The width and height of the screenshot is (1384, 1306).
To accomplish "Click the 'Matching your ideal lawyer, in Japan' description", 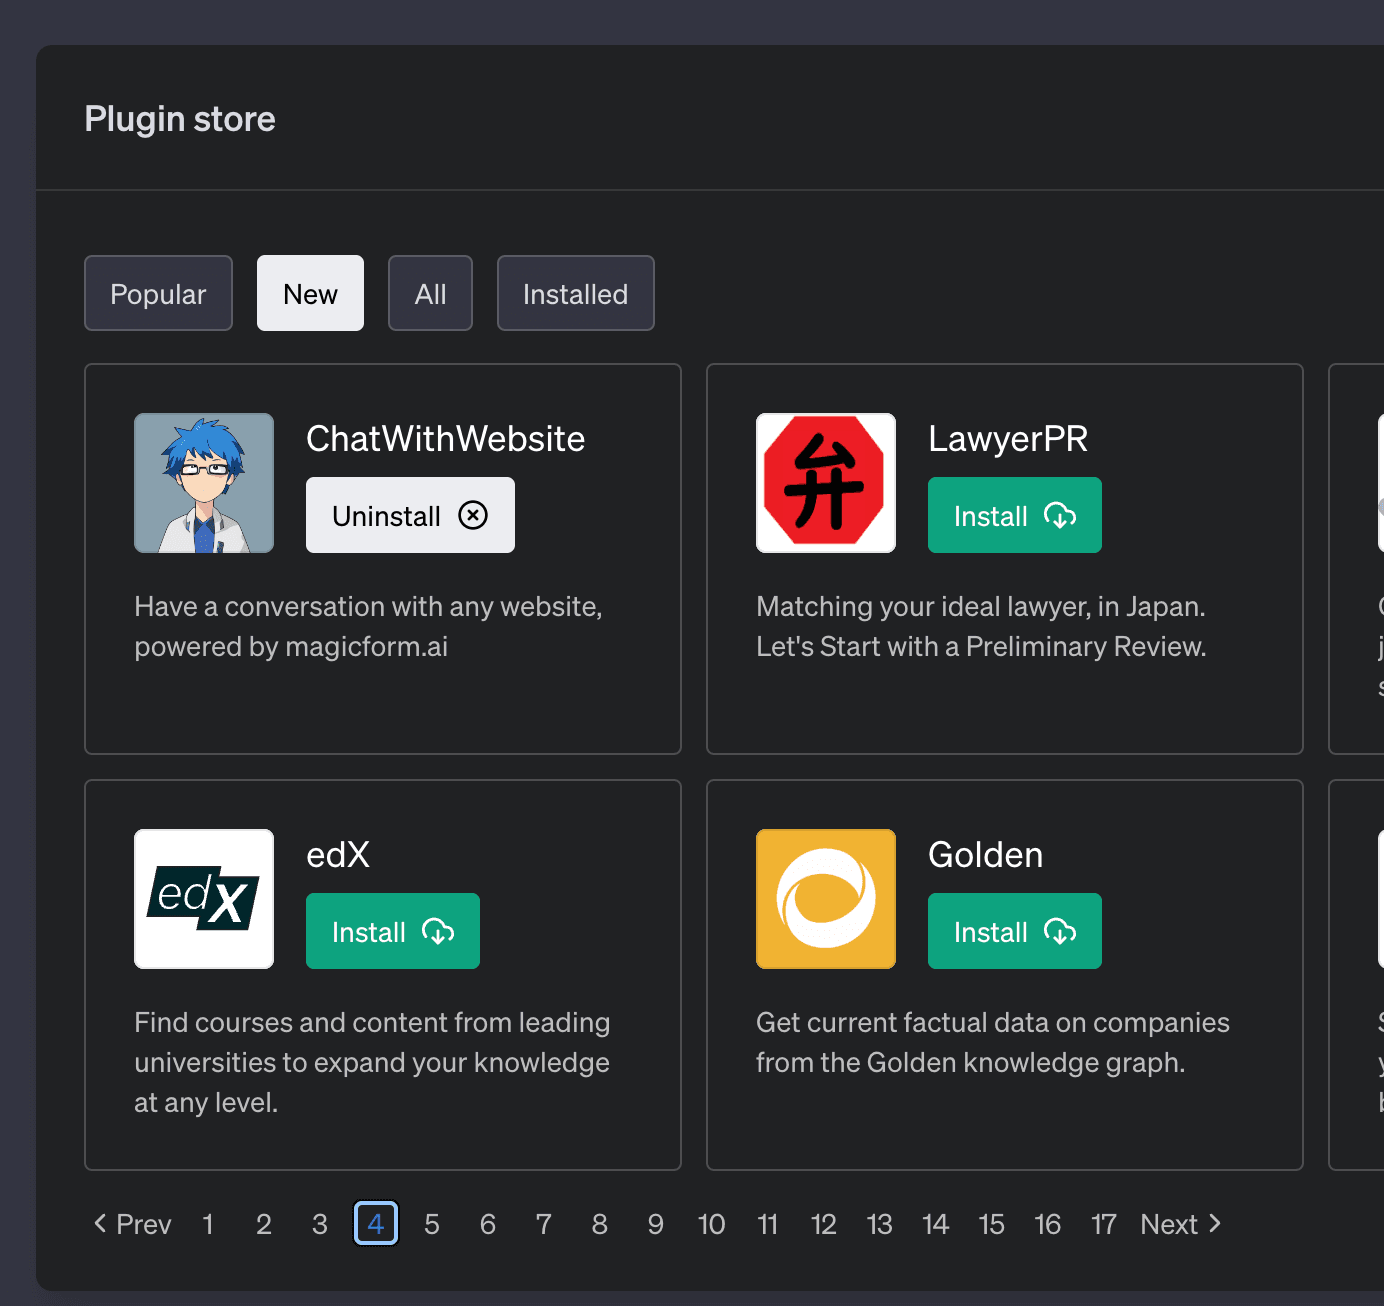I will pyautogui.click(x=981, y=627).
